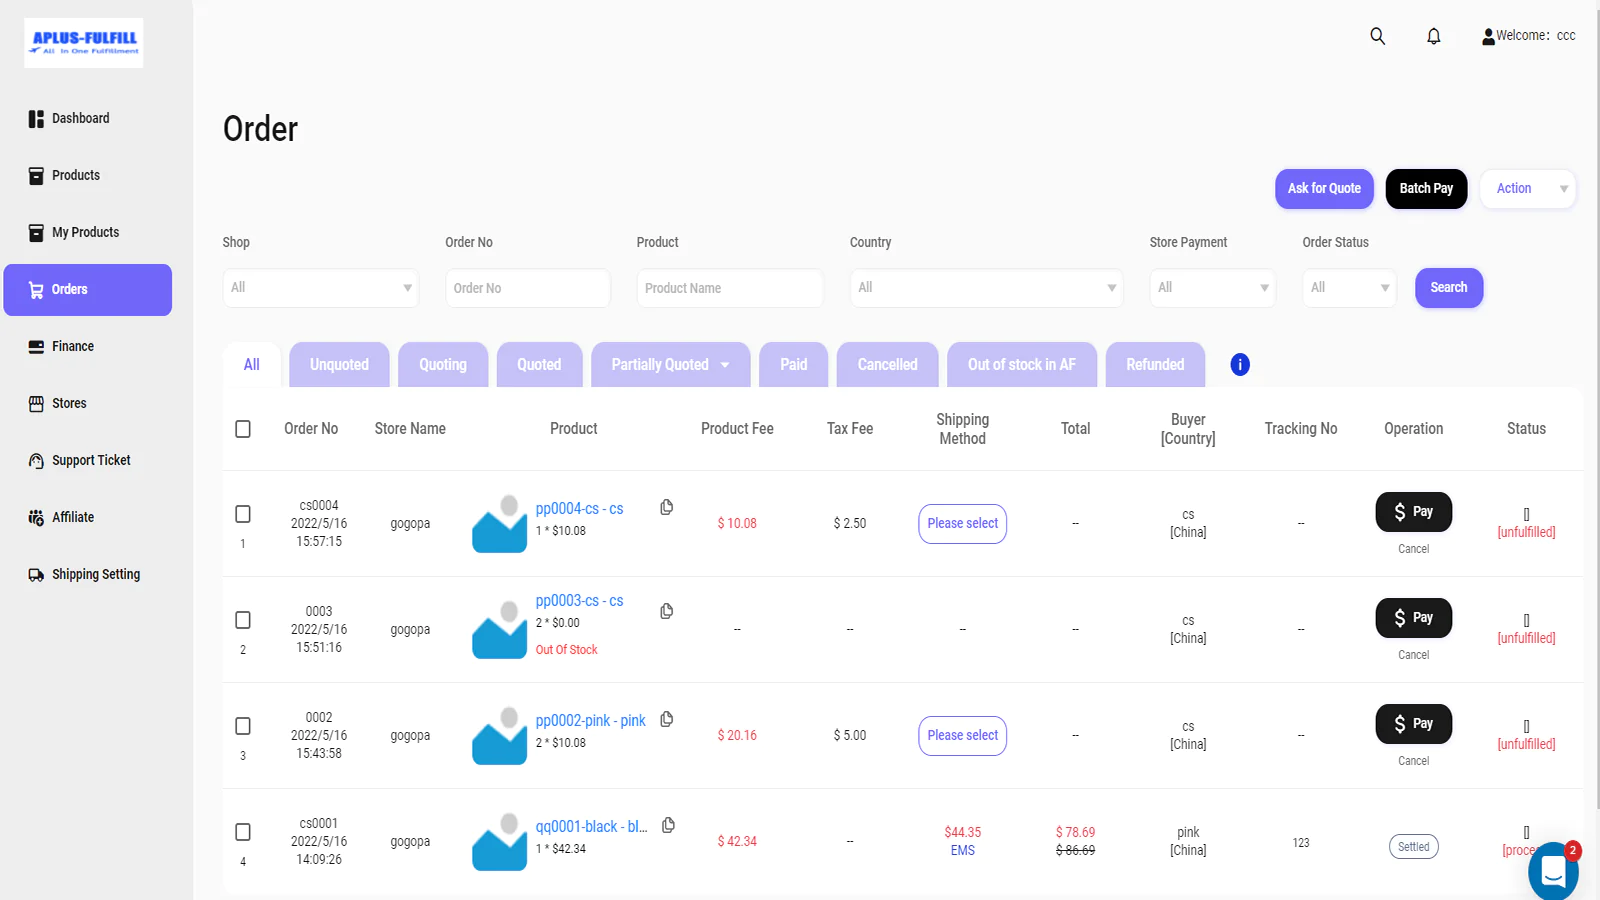
Task: Select shipping method for order 0002
Action: point(962,736)
